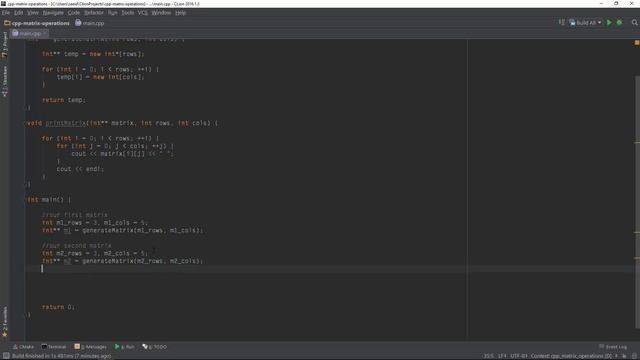This screenshot has height=360, width=640.
Task: Open the Help menu
Action: click(x=180, y=13)
